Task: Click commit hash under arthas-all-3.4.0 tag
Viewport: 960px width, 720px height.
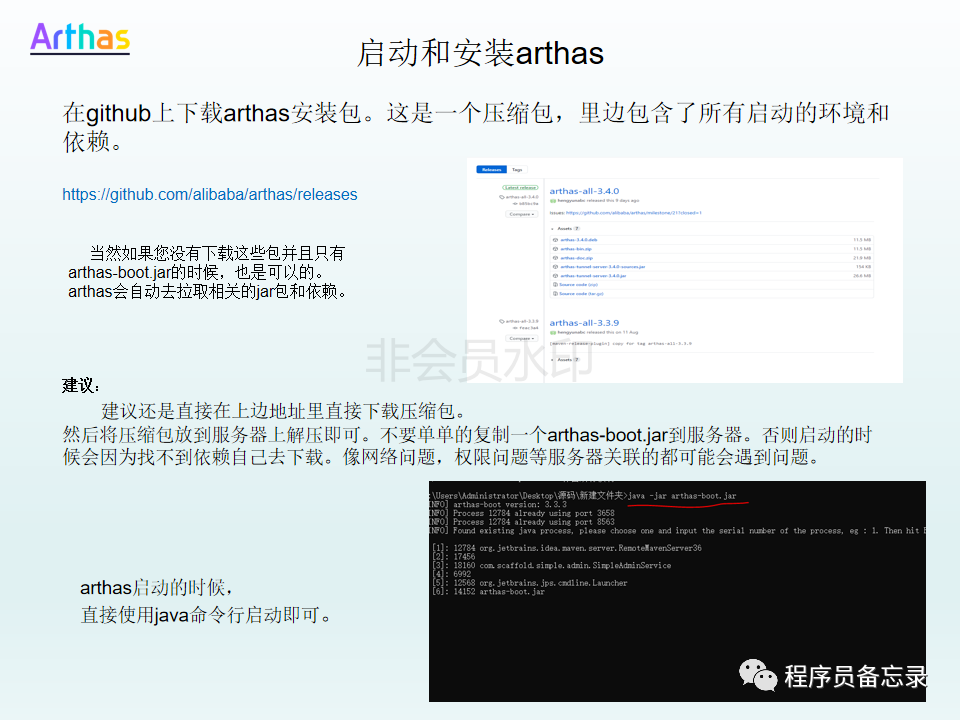Action: click(526, 204)
